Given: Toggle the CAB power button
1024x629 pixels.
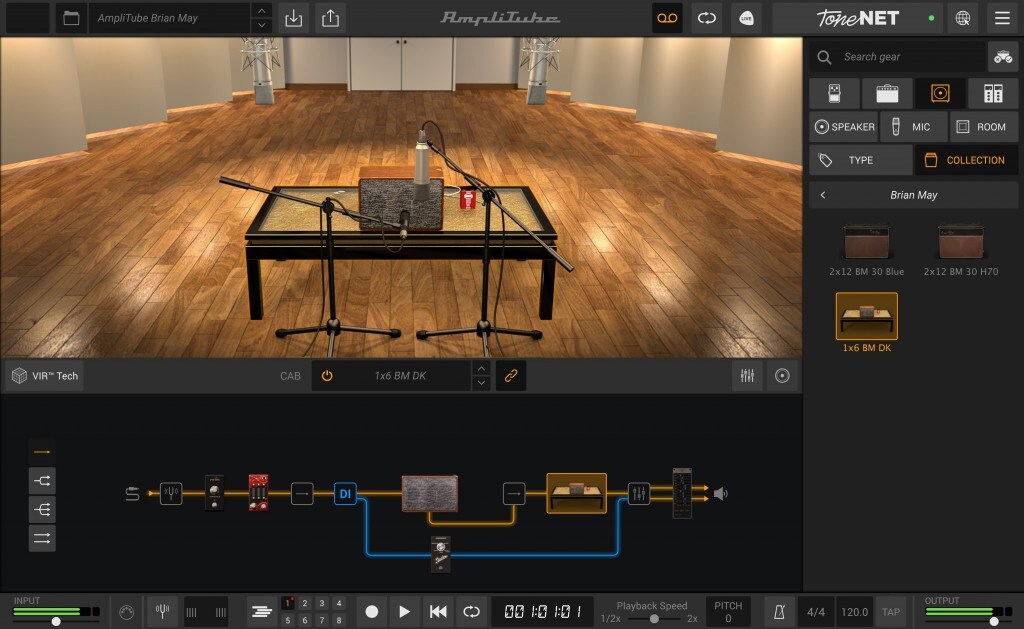Looking at the screenshot, I should [x=327, y=376].
